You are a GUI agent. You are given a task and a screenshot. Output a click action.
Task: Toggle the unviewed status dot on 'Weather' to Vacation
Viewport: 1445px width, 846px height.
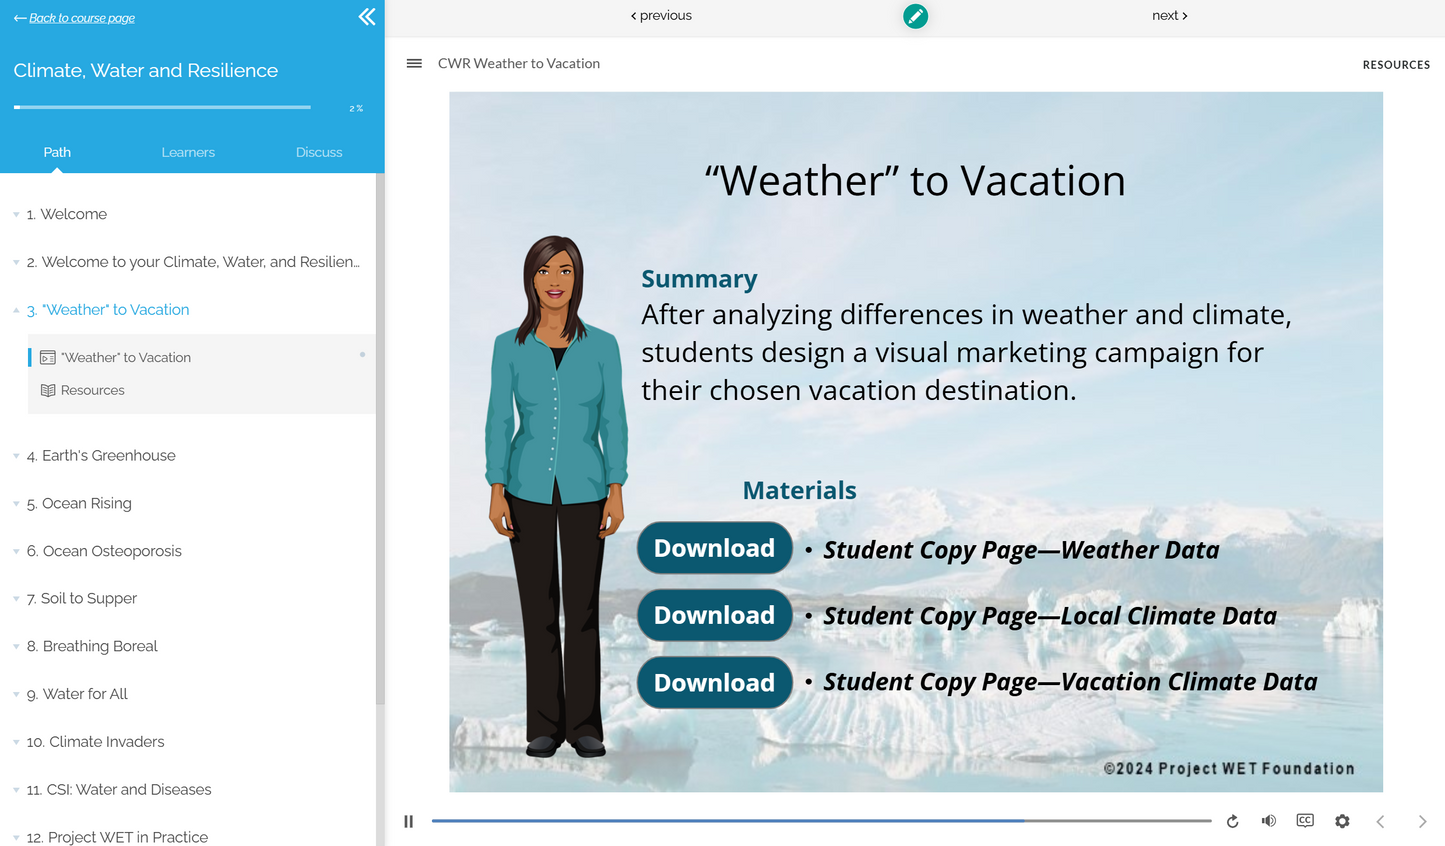tap(362, 354)
